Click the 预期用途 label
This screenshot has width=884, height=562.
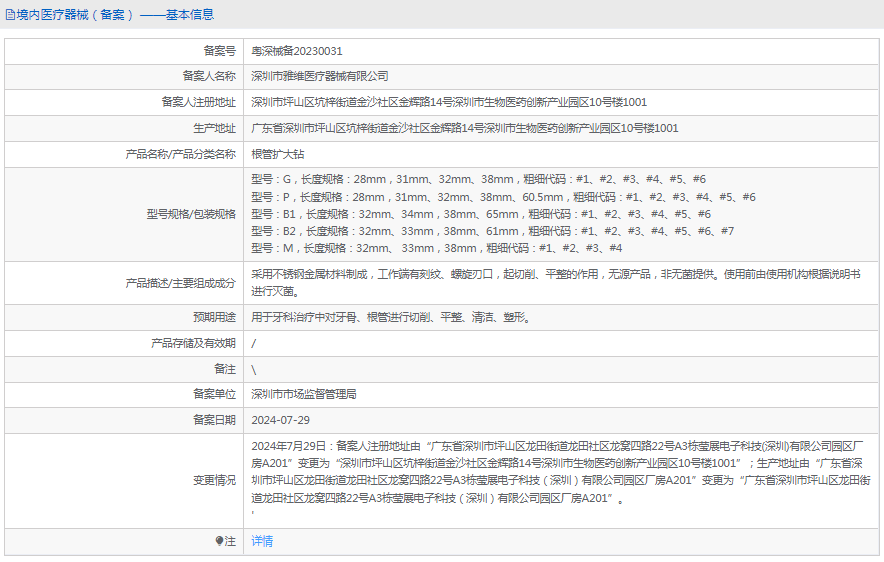pos(214,317)
